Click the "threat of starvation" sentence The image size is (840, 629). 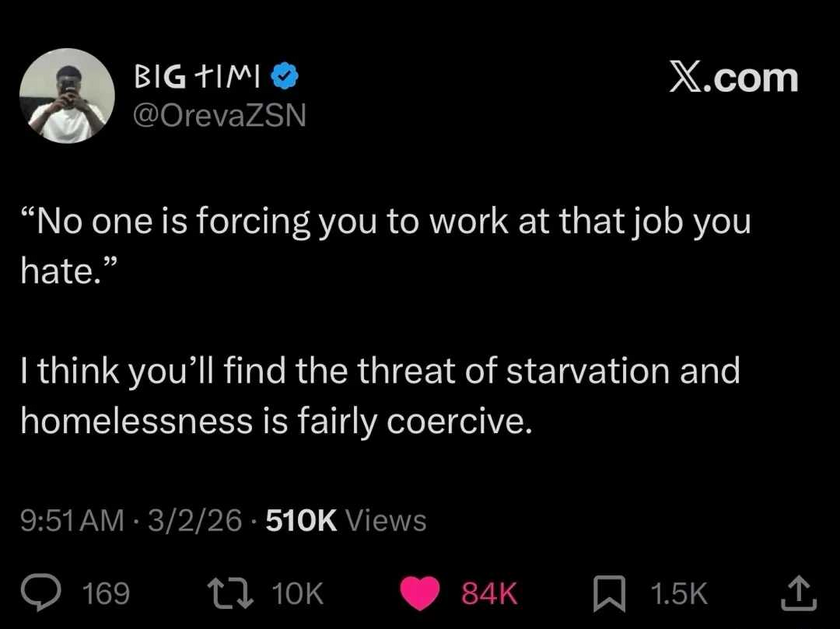click(x=380, y=371)
